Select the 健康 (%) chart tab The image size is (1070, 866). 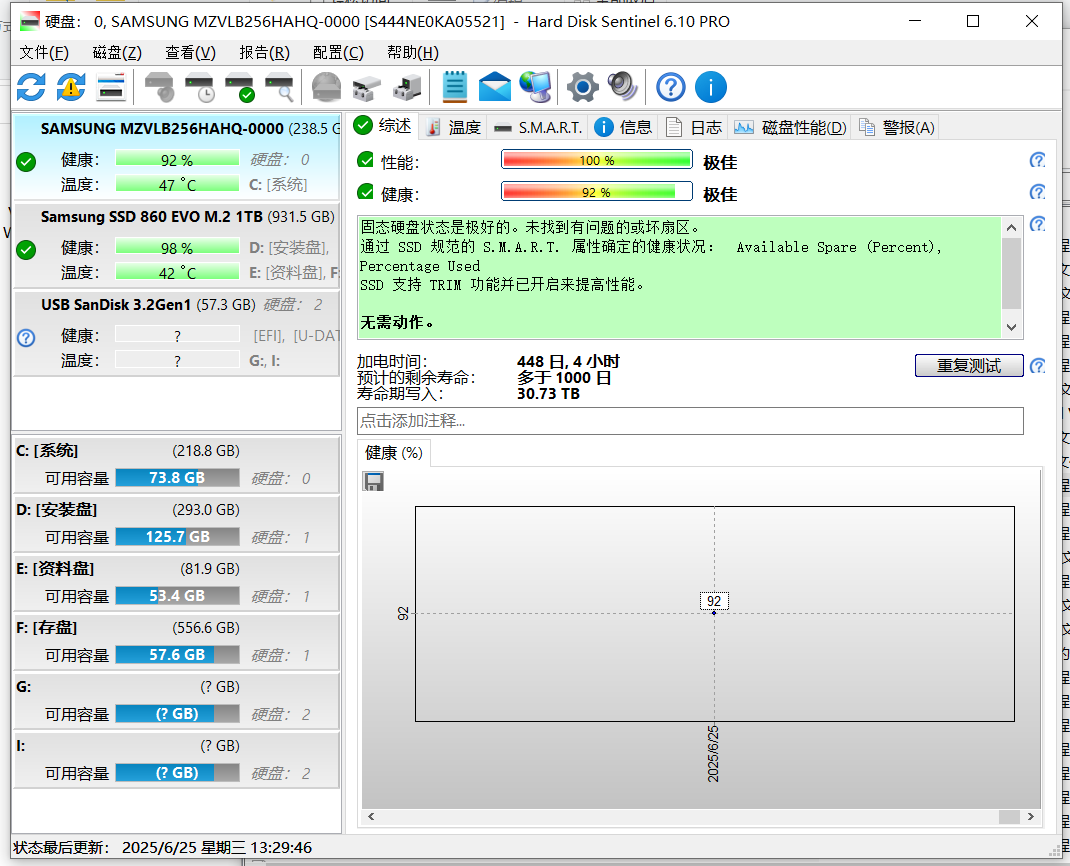pyautogui.click(x=394, y=453)
